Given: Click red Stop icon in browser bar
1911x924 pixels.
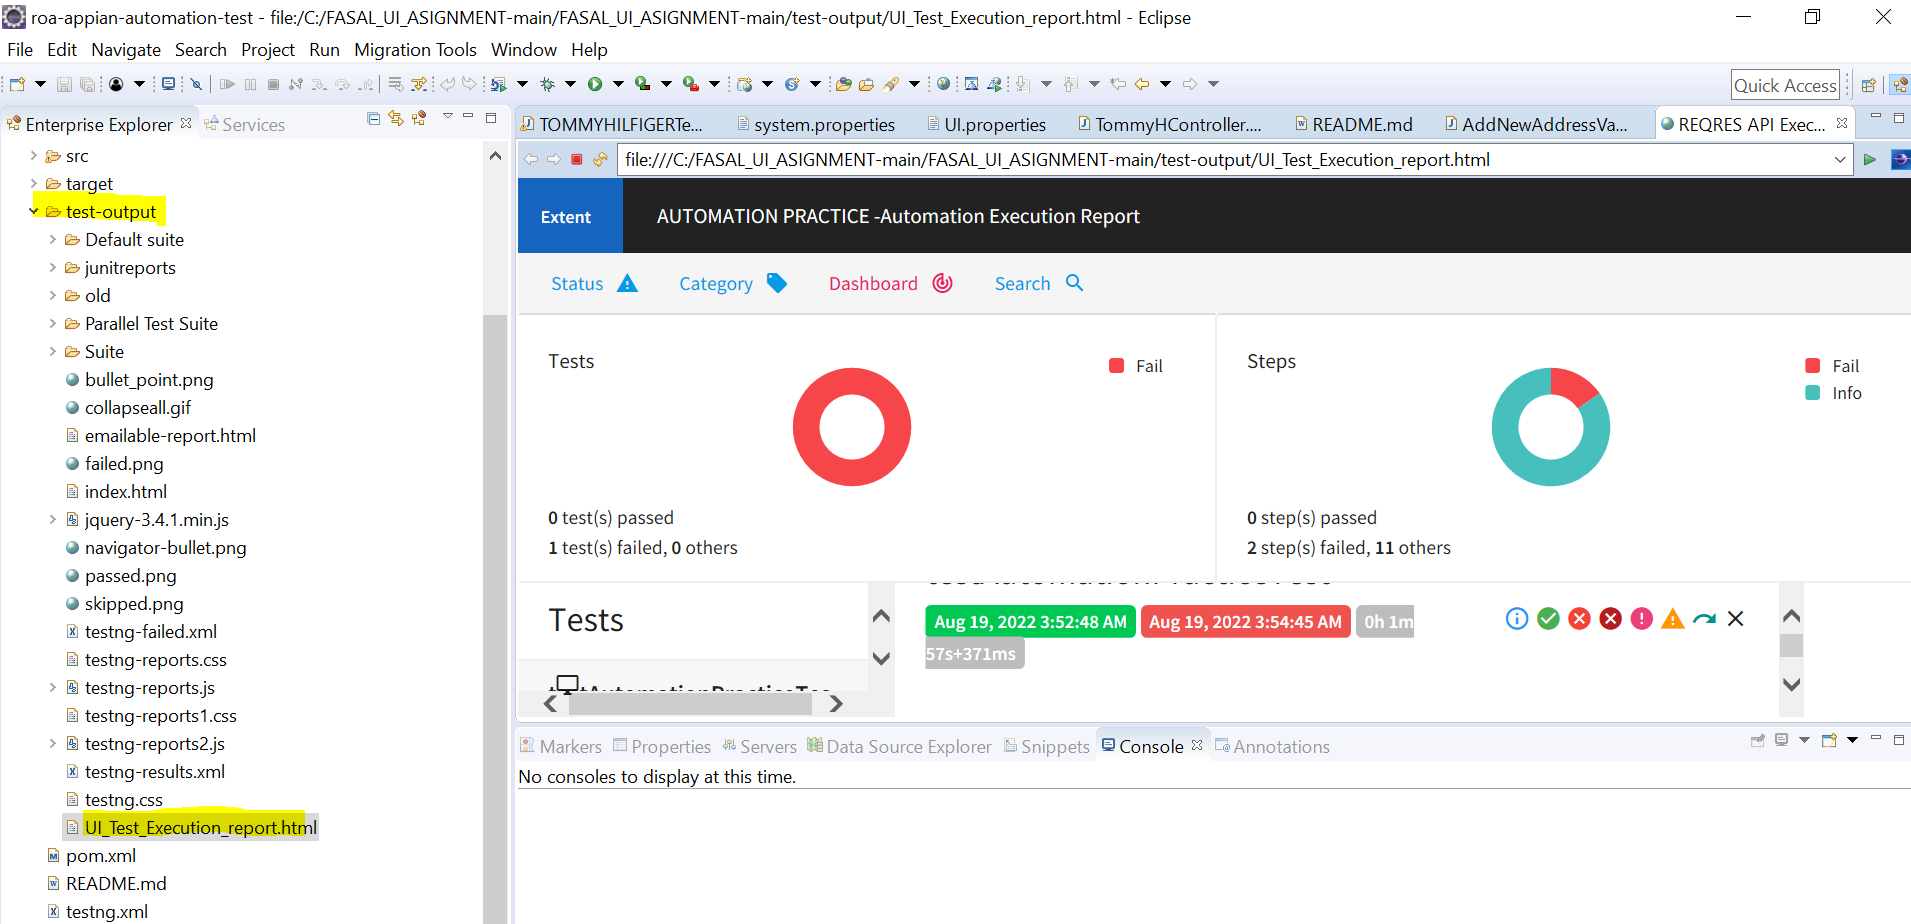Looking at the screenshot, I should coord(577,159).
